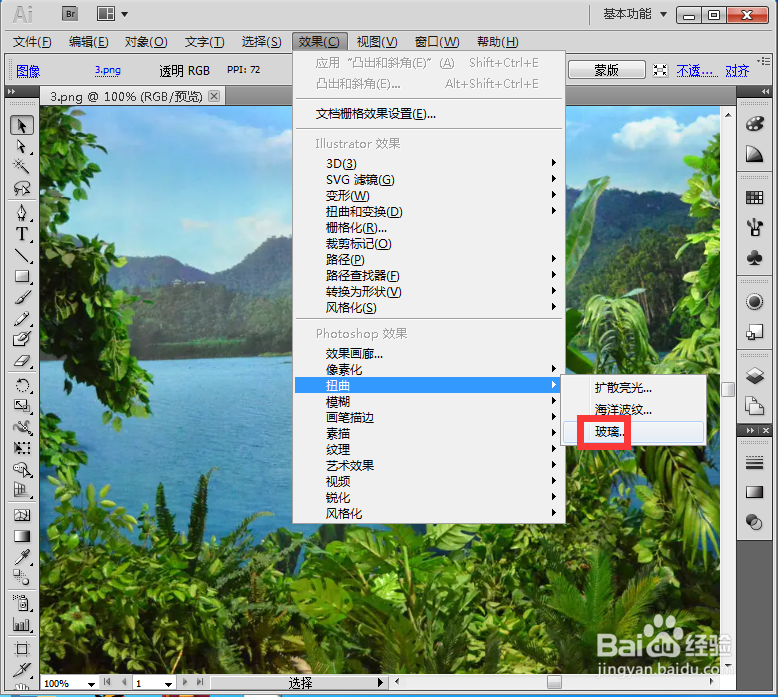Open the 对象(O) menu
The image size is (778, 697).
coord(146,42)
